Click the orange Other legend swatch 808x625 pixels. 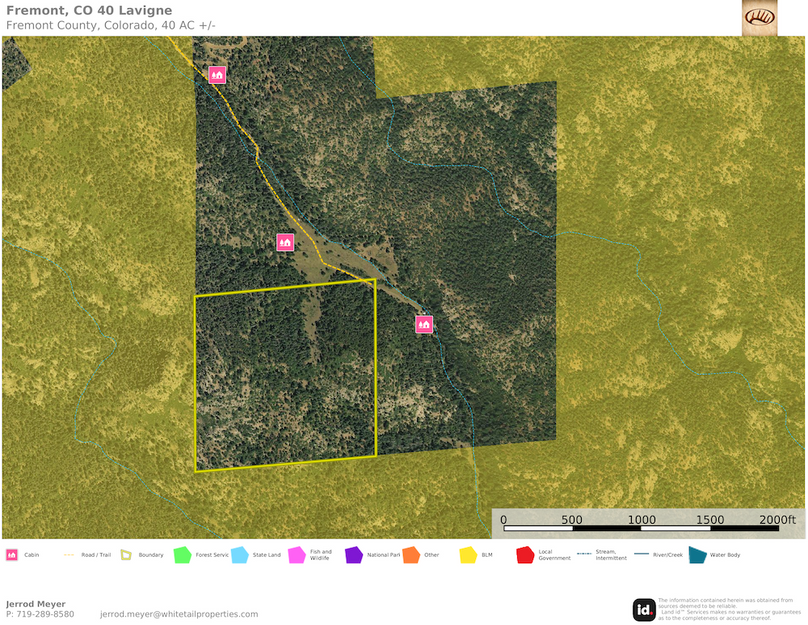pyautogui.click(x=410, y=554)
